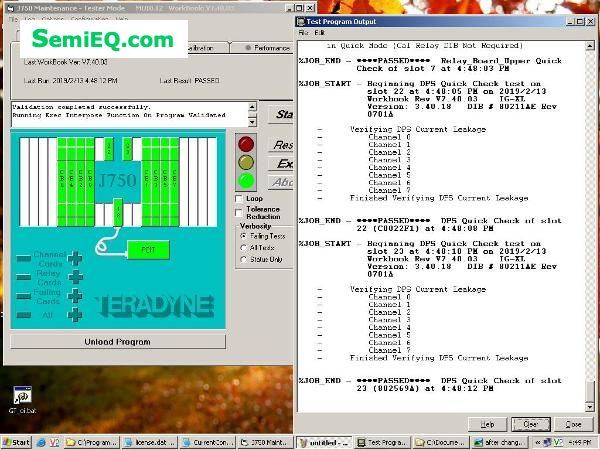
Task: Switch to CurrentCon taskbar item
Action: (x=207, y=443)
